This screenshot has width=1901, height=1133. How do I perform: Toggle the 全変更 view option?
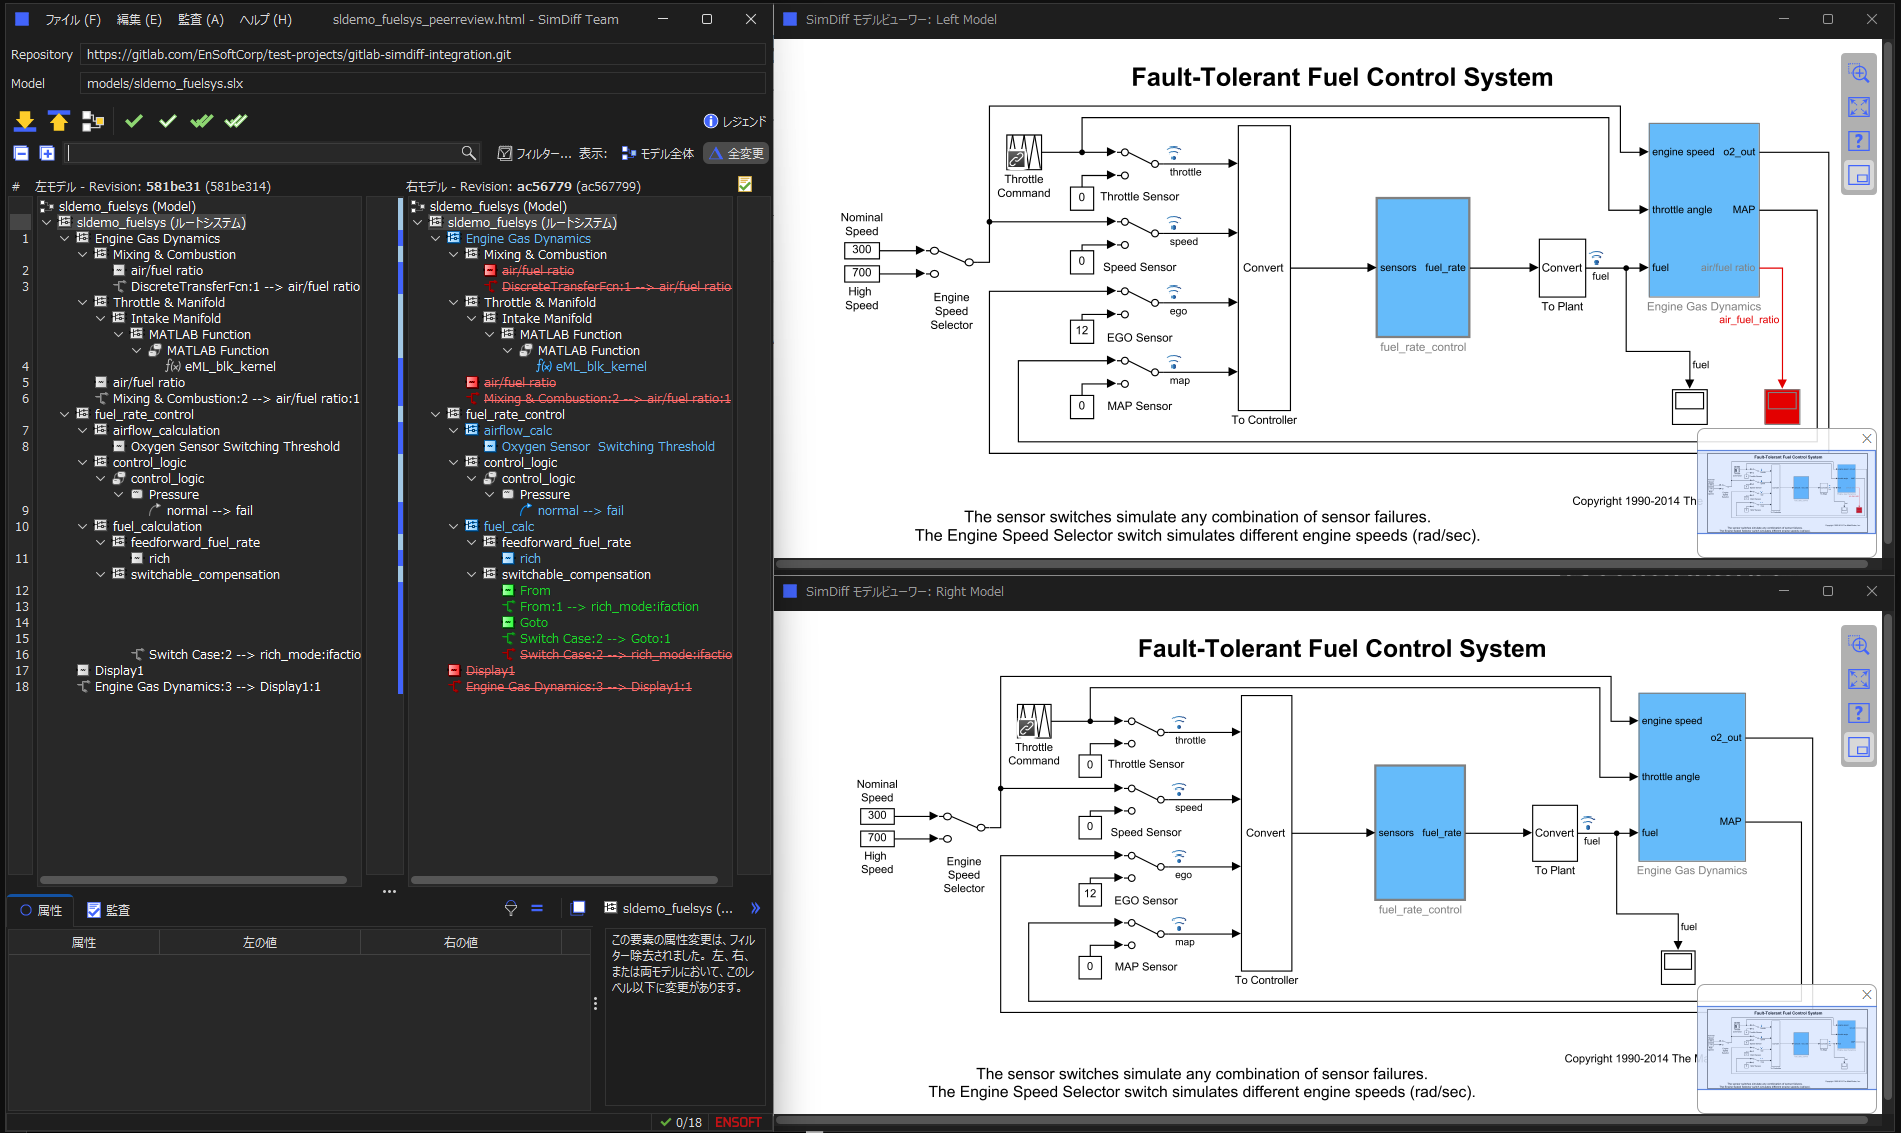pyautogui.click(x=736, y=153)
